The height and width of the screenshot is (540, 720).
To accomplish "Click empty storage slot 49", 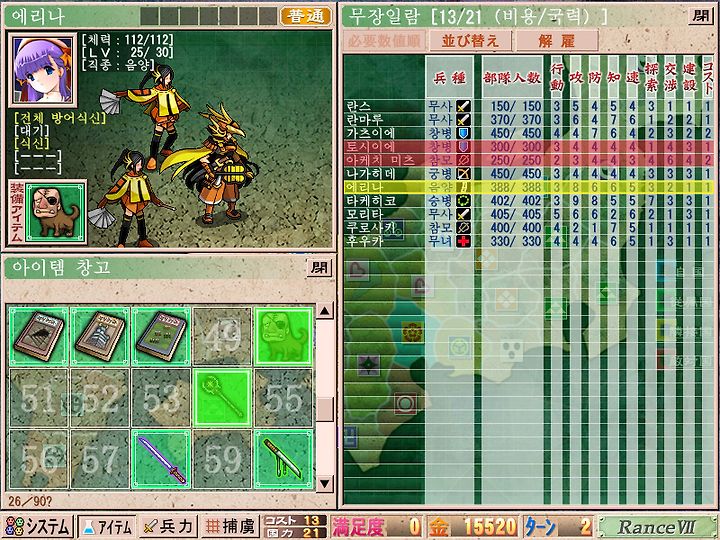I will (222, 337).
